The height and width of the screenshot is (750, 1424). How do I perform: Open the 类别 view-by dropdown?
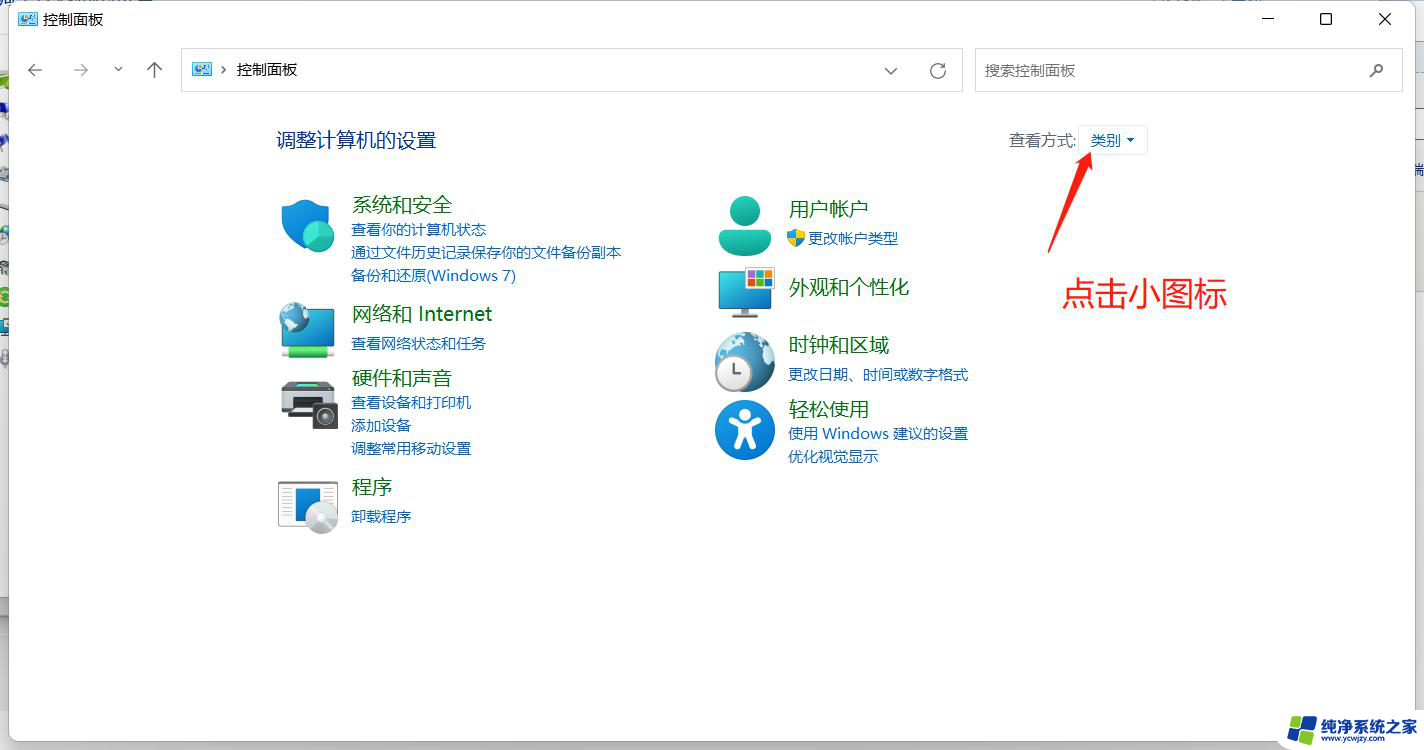point(1113,140)
